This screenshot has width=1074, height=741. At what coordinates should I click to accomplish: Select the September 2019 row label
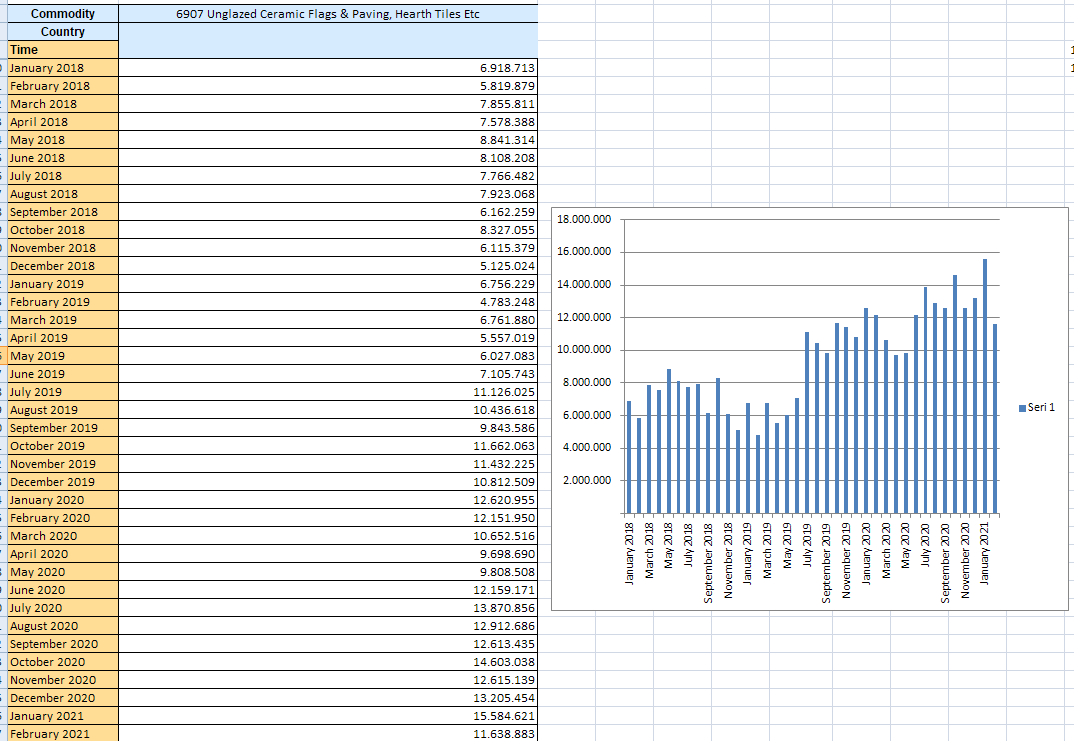pos(63,428)
